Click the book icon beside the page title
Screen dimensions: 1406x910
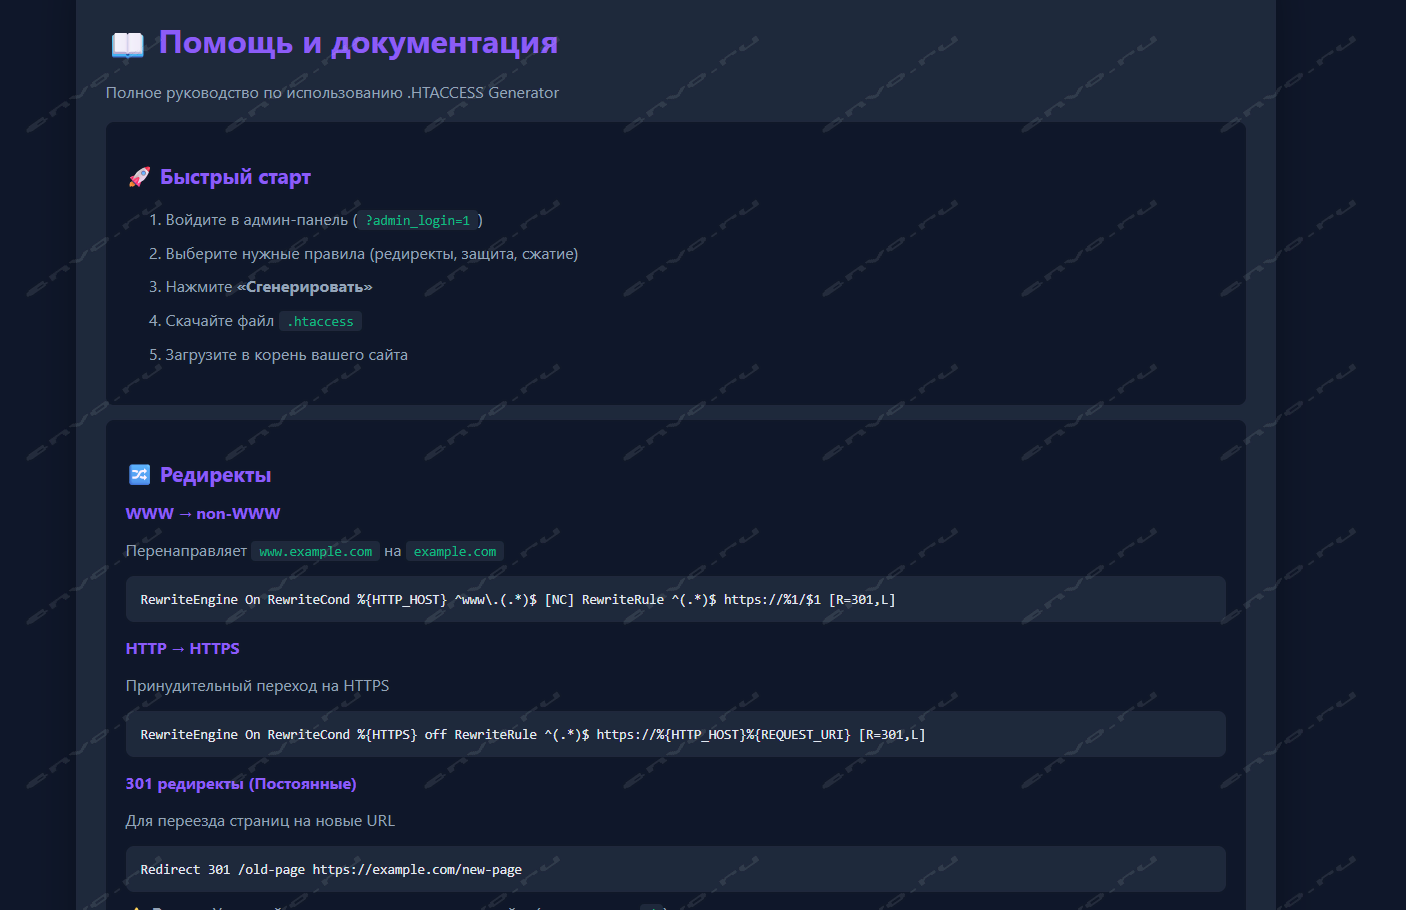pyautogui.click(x=127, y=45)
